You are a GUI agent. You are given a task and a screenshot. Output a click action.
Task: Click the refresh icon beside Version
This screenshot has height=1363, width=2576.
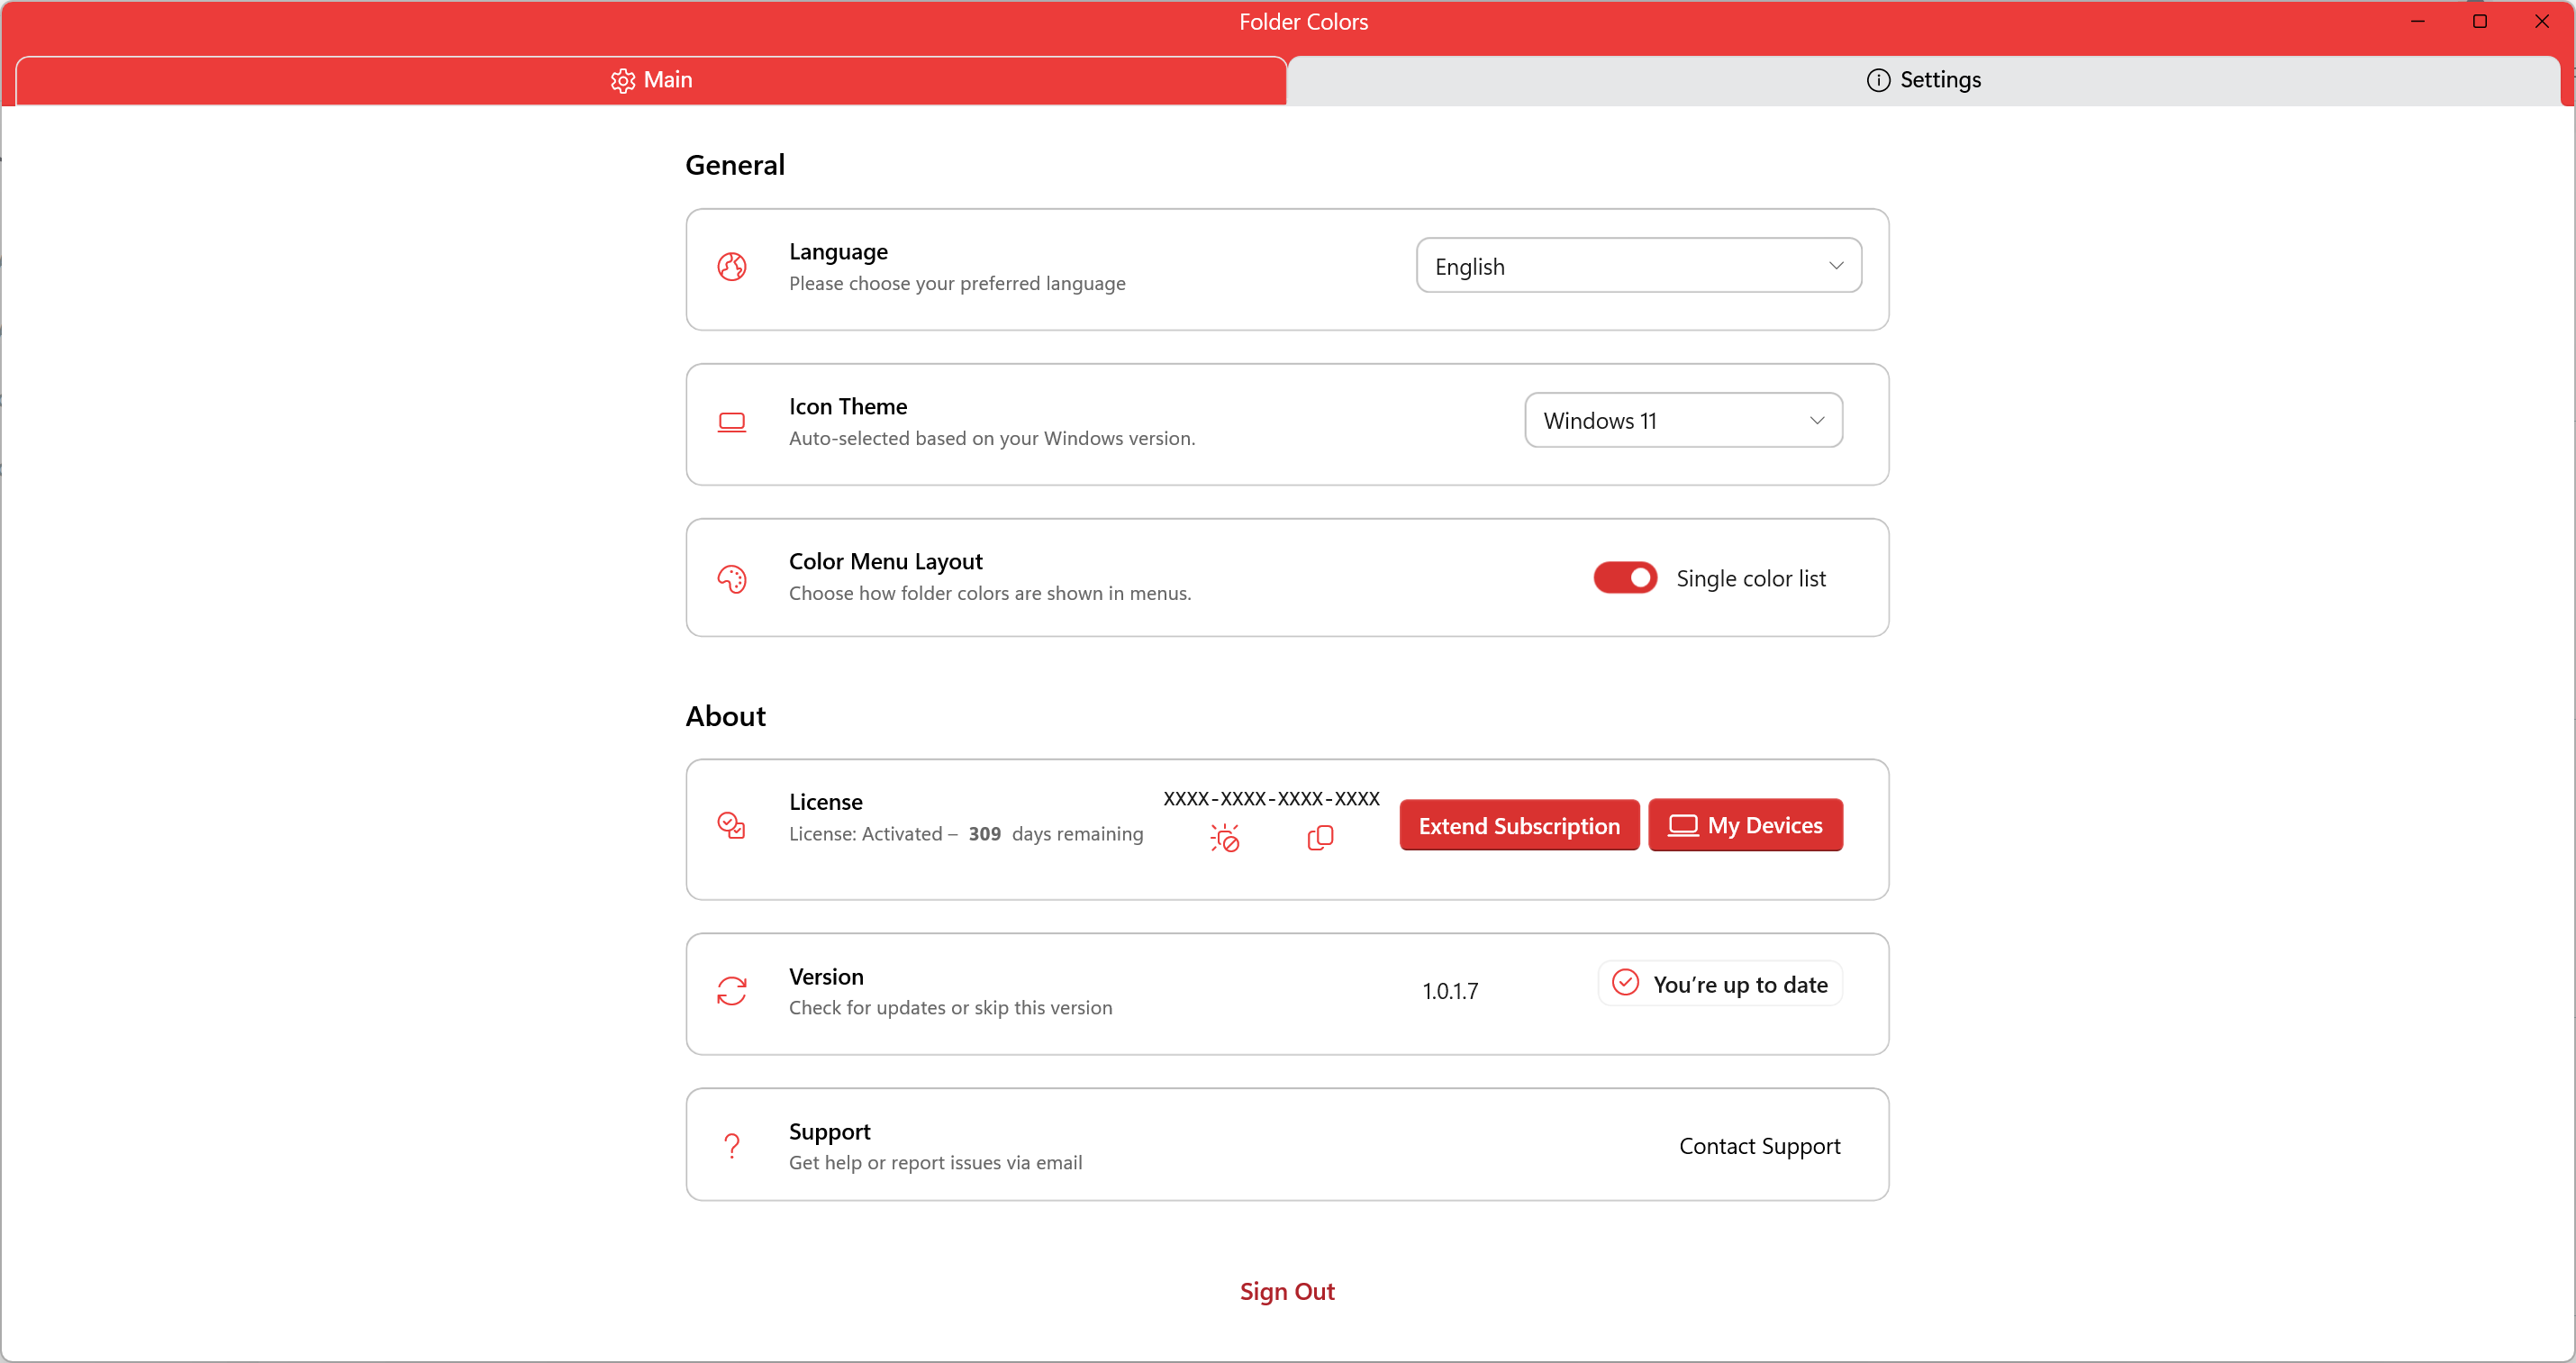[732, 991]
